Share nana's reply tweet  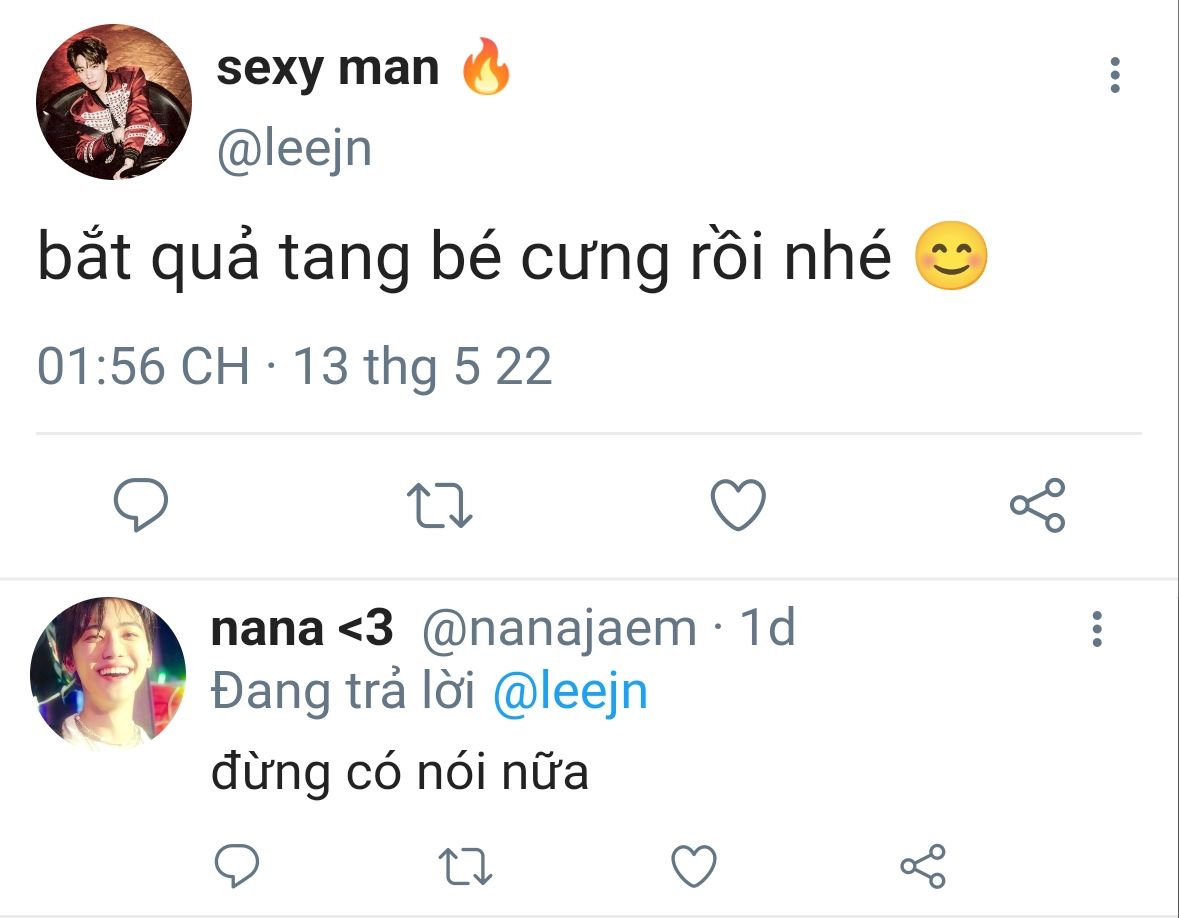922,865
